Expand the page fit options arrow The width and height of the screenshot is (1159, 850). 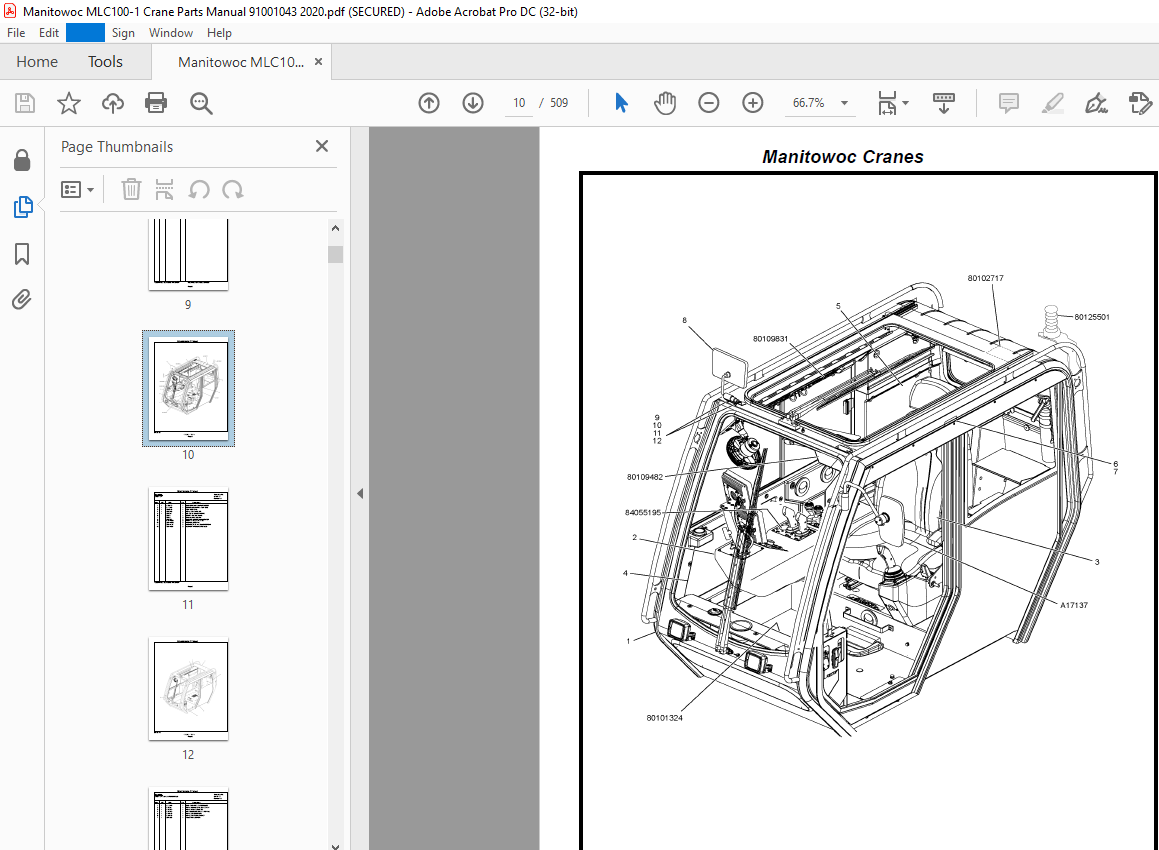click(905, 103)
